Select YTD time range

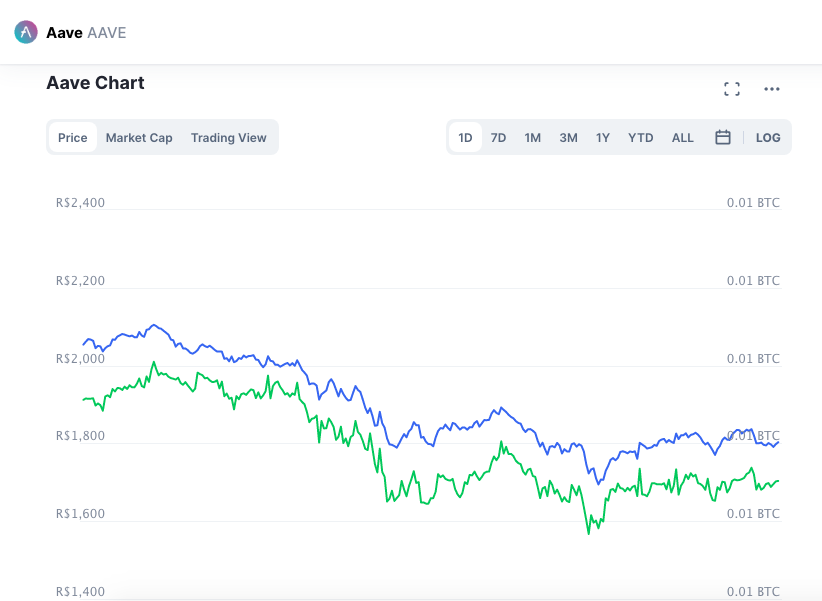pyautogui.click(x=641, y=137)
